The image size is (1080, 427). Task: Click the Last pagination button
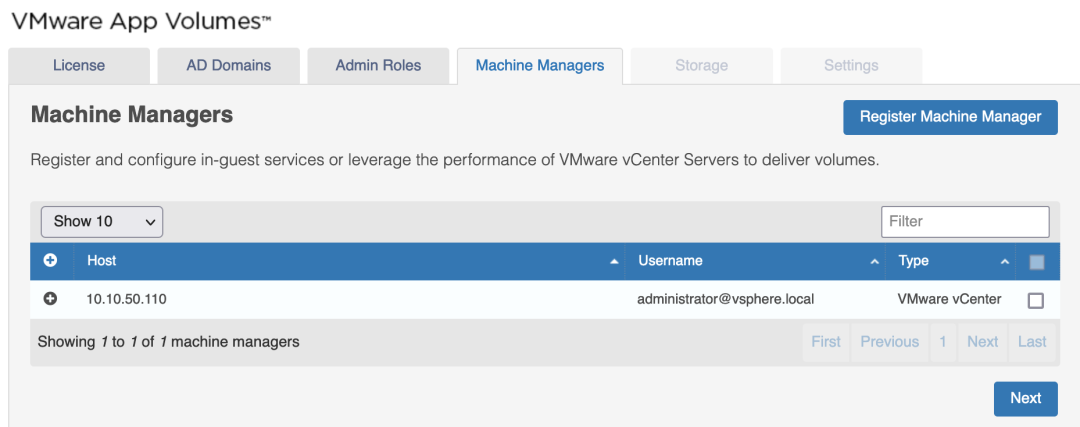point(1032,342)
